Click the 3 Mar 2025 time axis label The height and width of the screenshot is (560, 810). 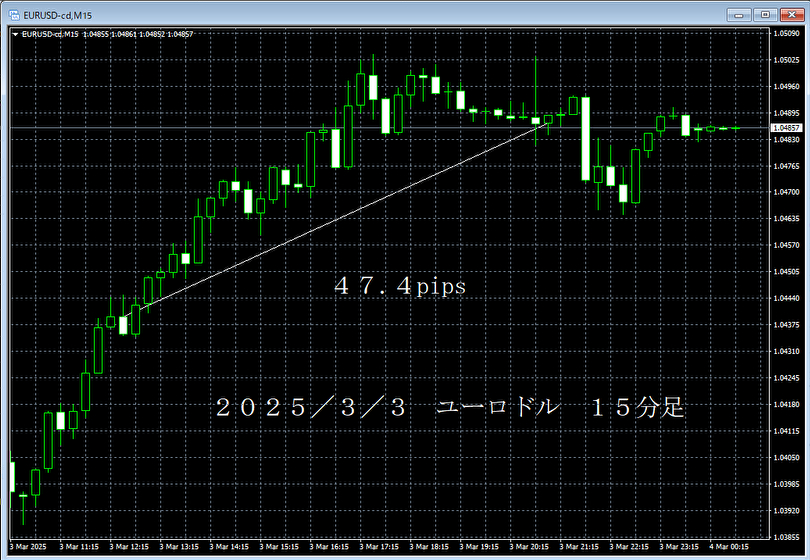pyautogui.click(x=28, y=547)
